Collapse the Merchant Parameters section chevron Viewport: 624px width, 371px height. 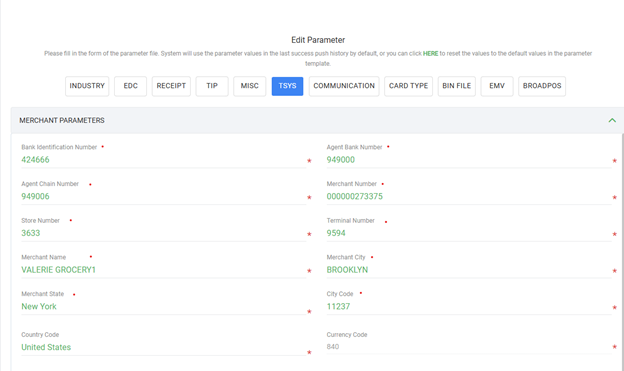click(612, 120)
